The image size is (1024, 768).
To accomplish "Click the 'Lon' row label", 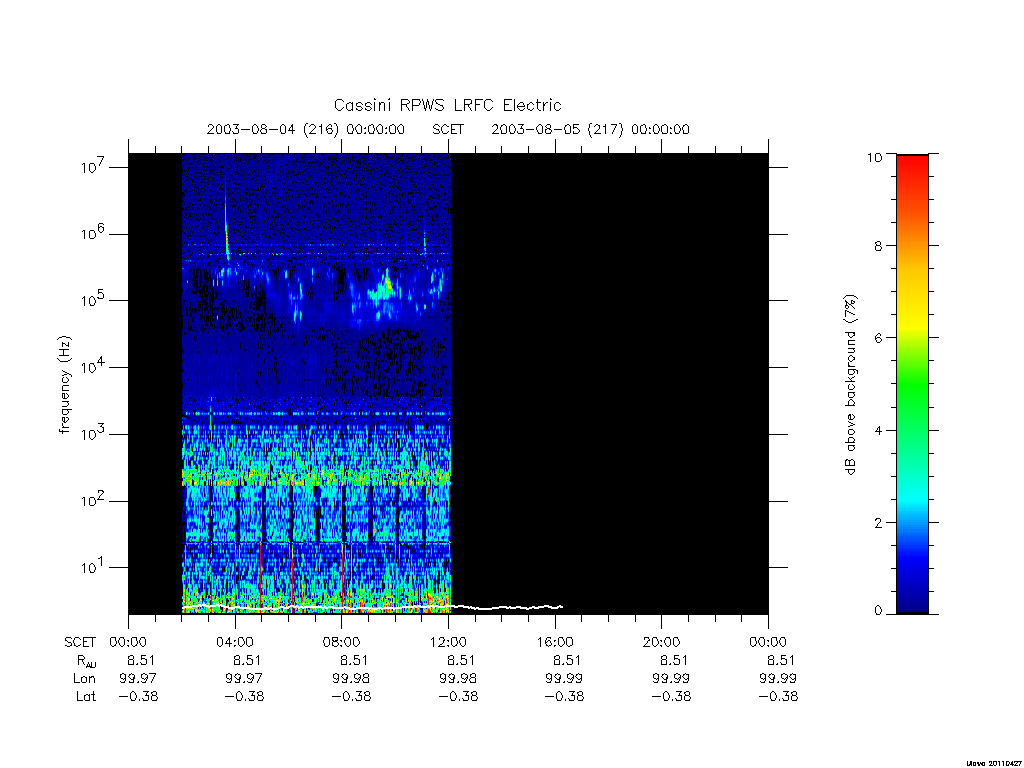I will [x=84, y=679].
